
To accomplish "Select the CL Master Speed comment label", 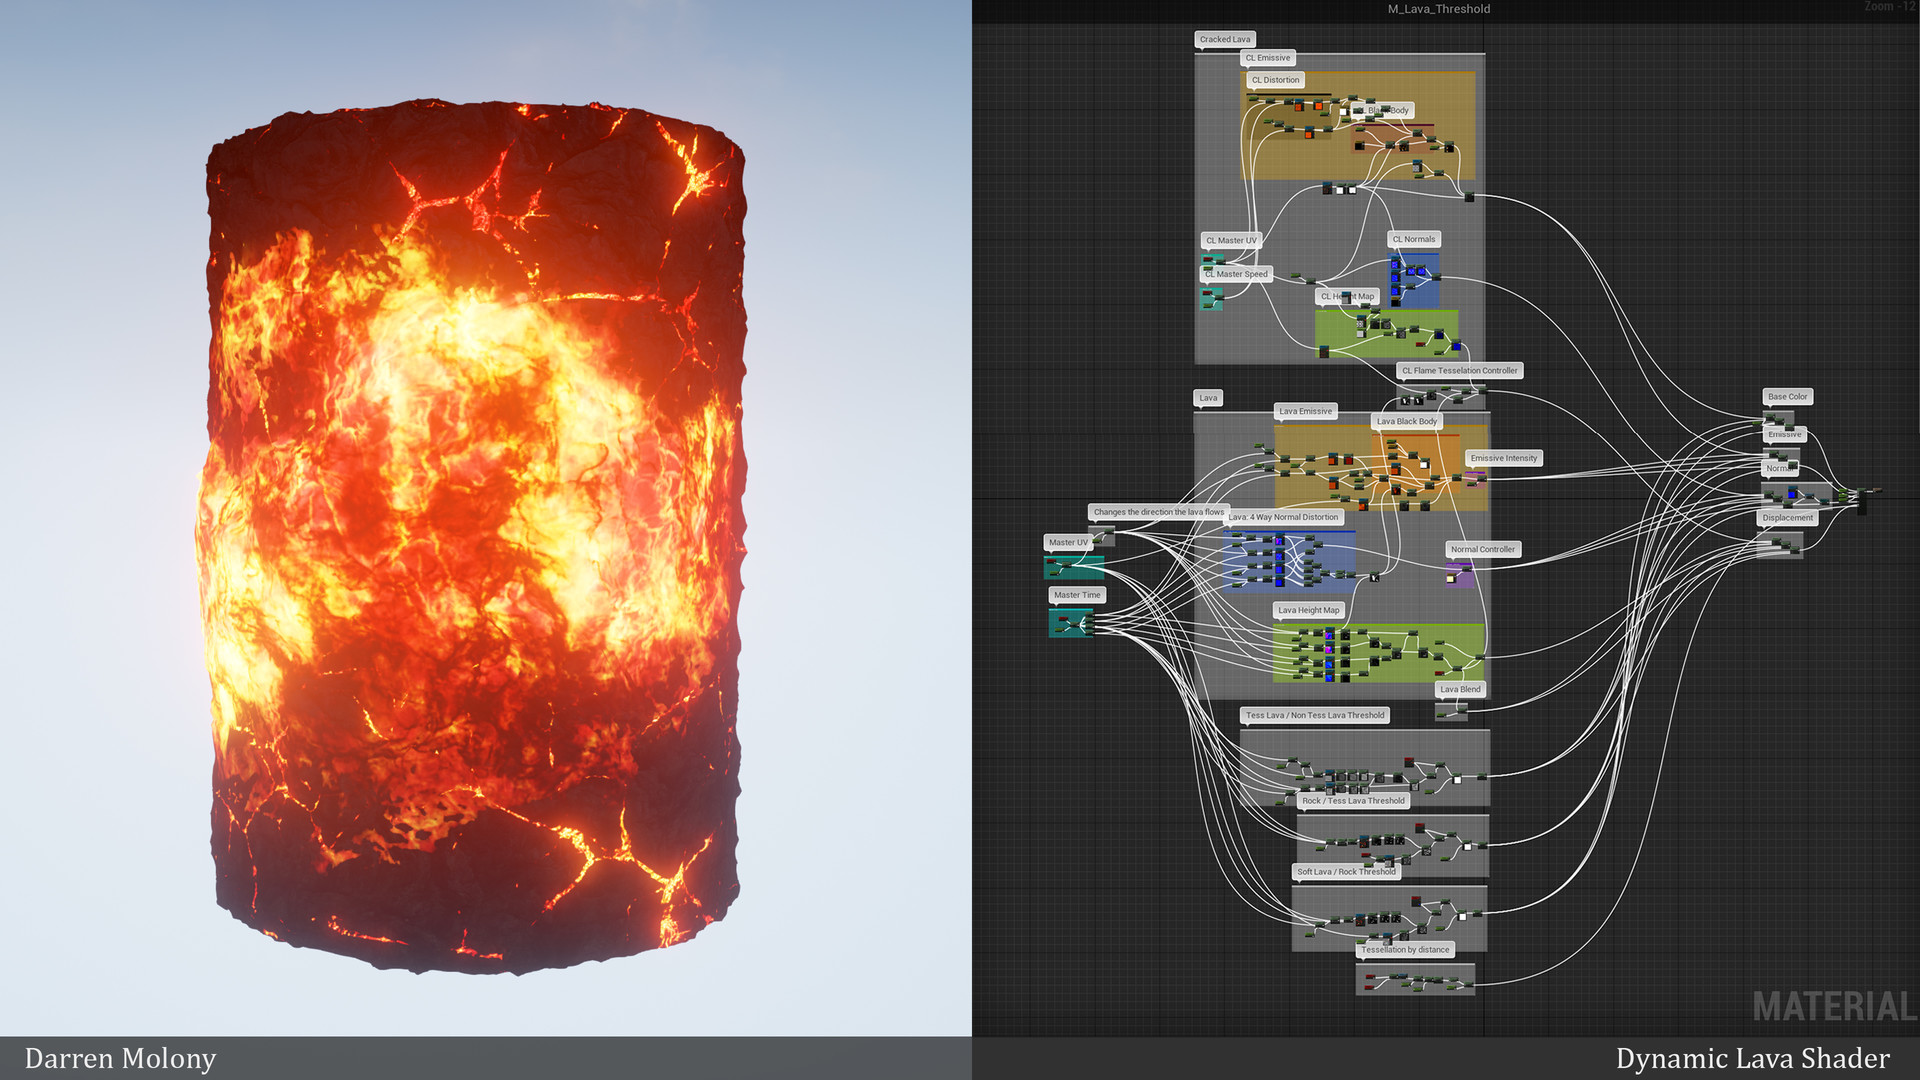I will [x=1236, y=274].
